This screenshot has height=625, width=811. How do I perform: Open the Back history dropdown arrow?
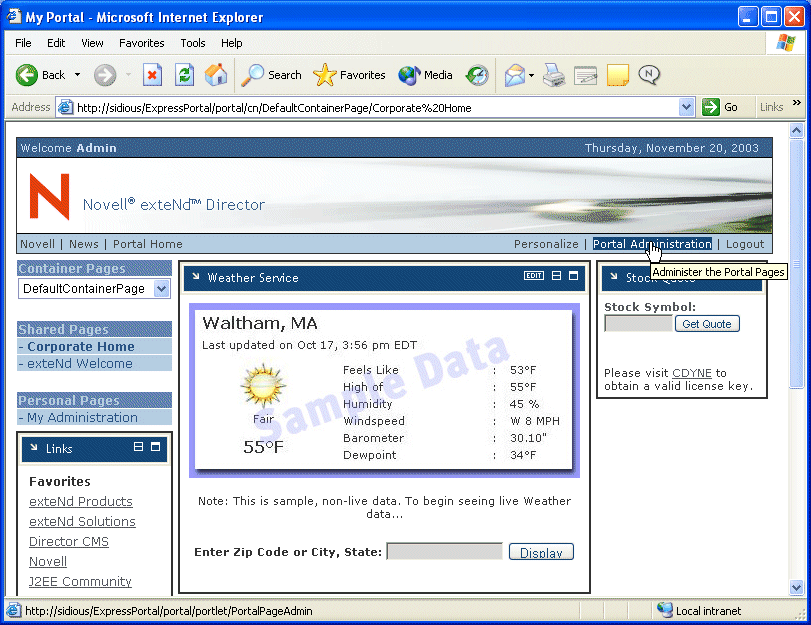78,76
